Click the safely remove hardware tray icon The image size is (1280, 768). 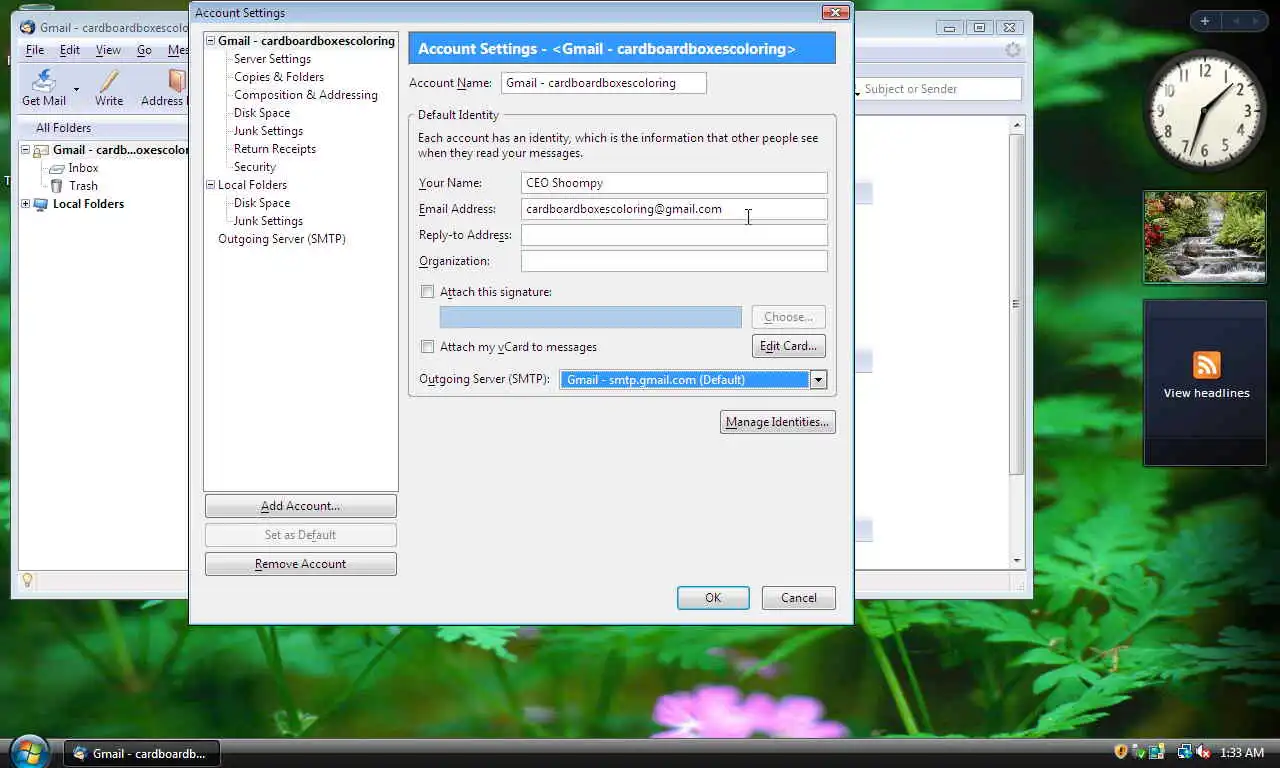coord(1139,752)
